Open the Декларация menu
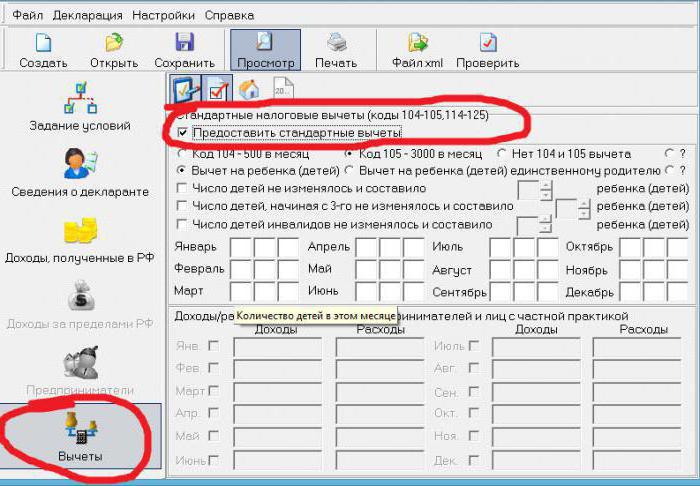The width and height of the screenshot is (700, 486). pyautogui.click(x=88, y=15)
